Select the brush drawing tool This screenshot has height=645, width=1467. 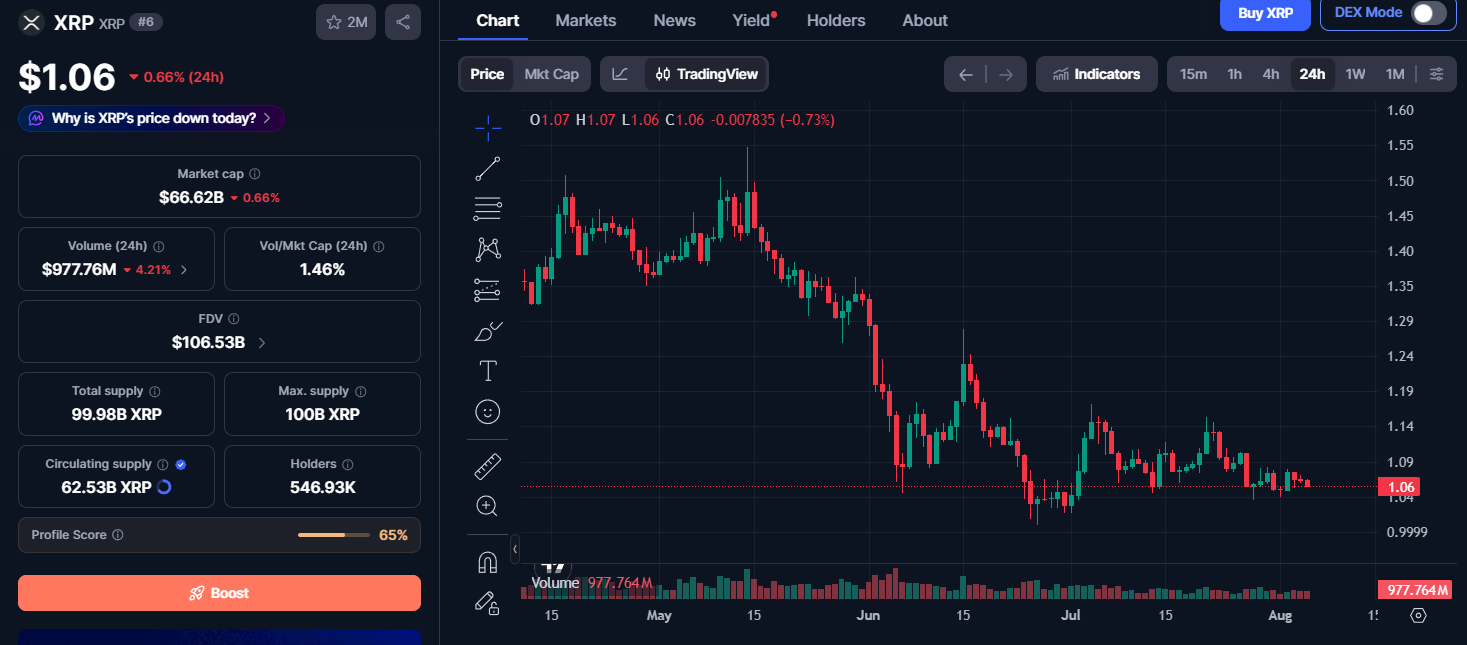(488, 331)
